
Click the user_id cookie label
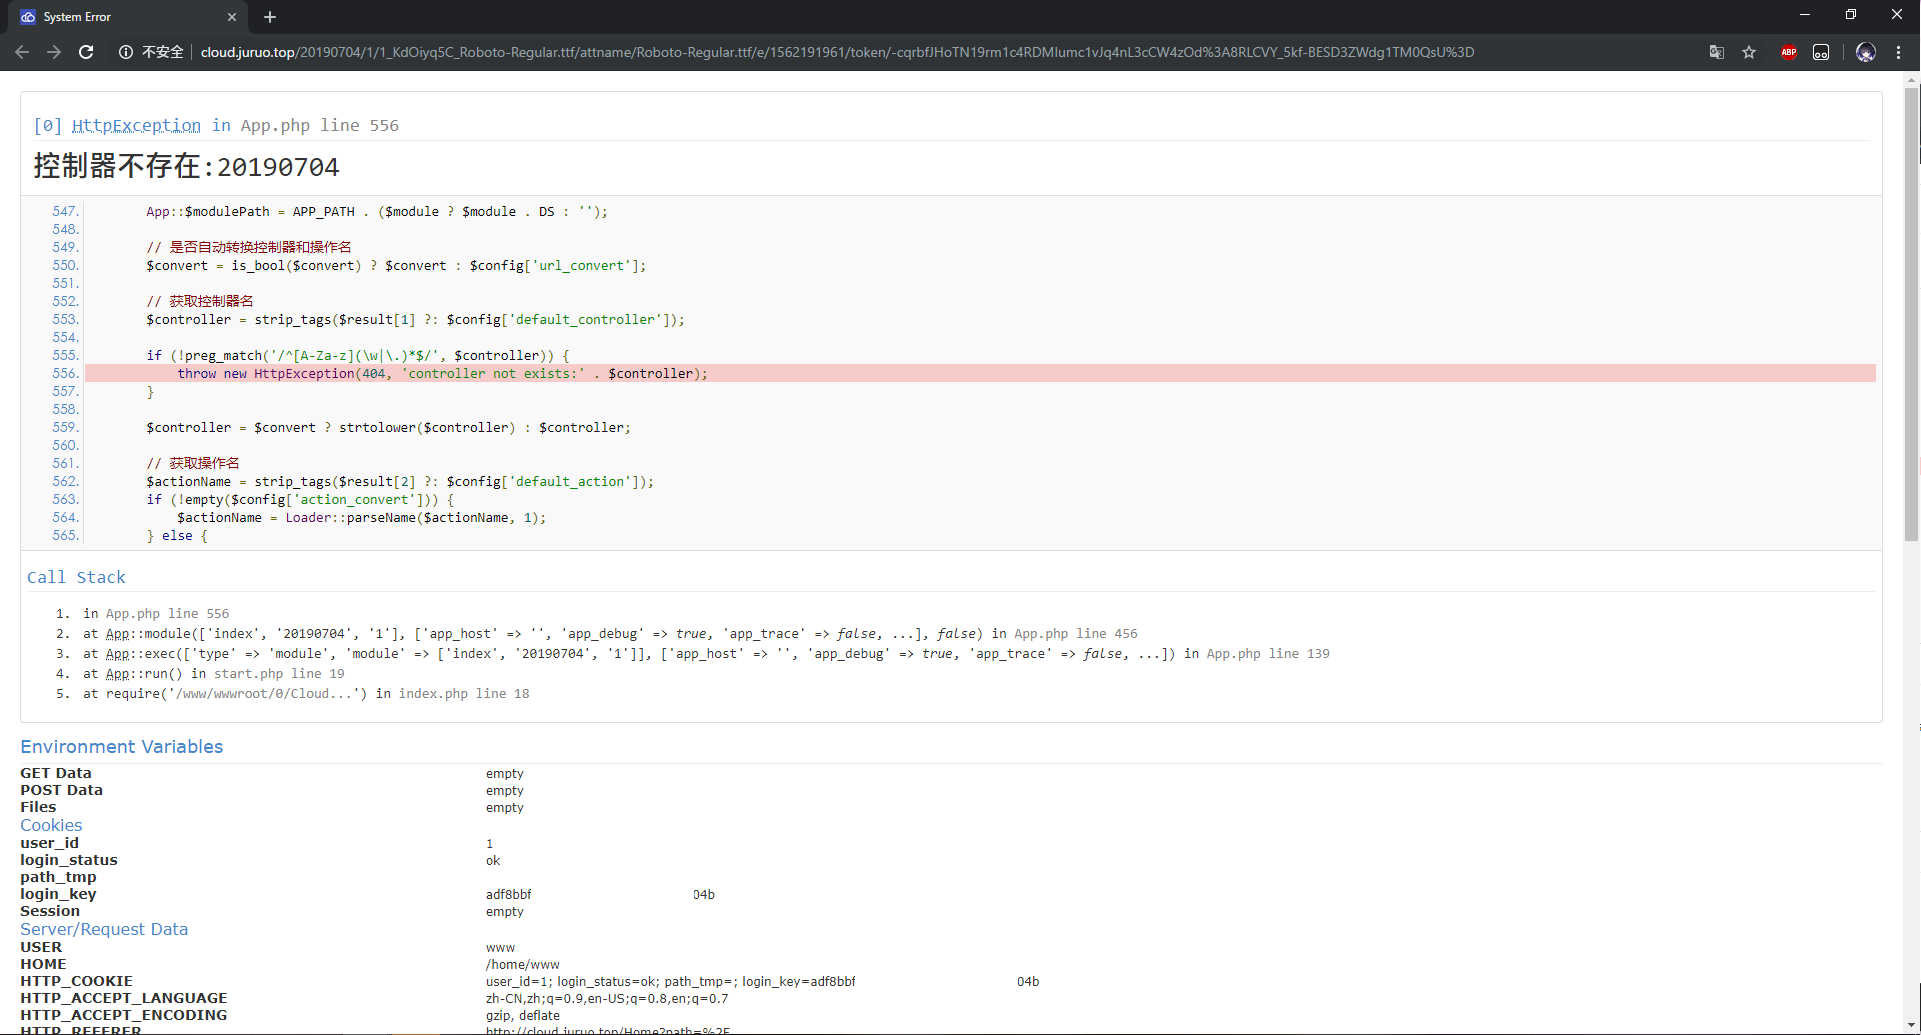pos(49,843)
